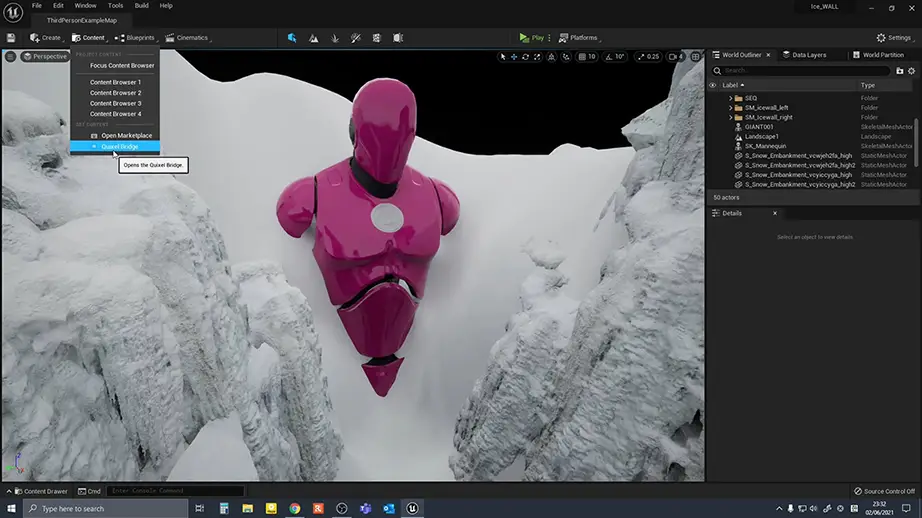Switch to the Data Layers tab
Screen dimensions: 922x518
coord(804,55)
